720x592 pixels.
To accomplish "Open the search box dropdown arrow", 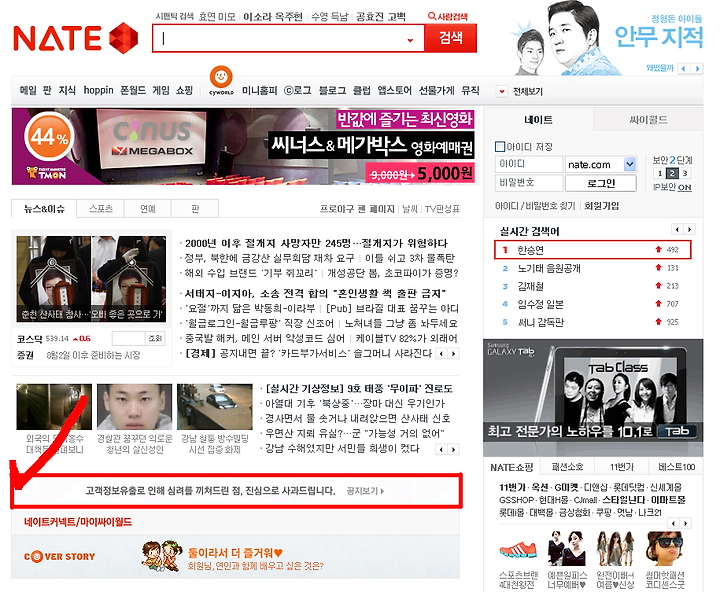I will (410, 40).
